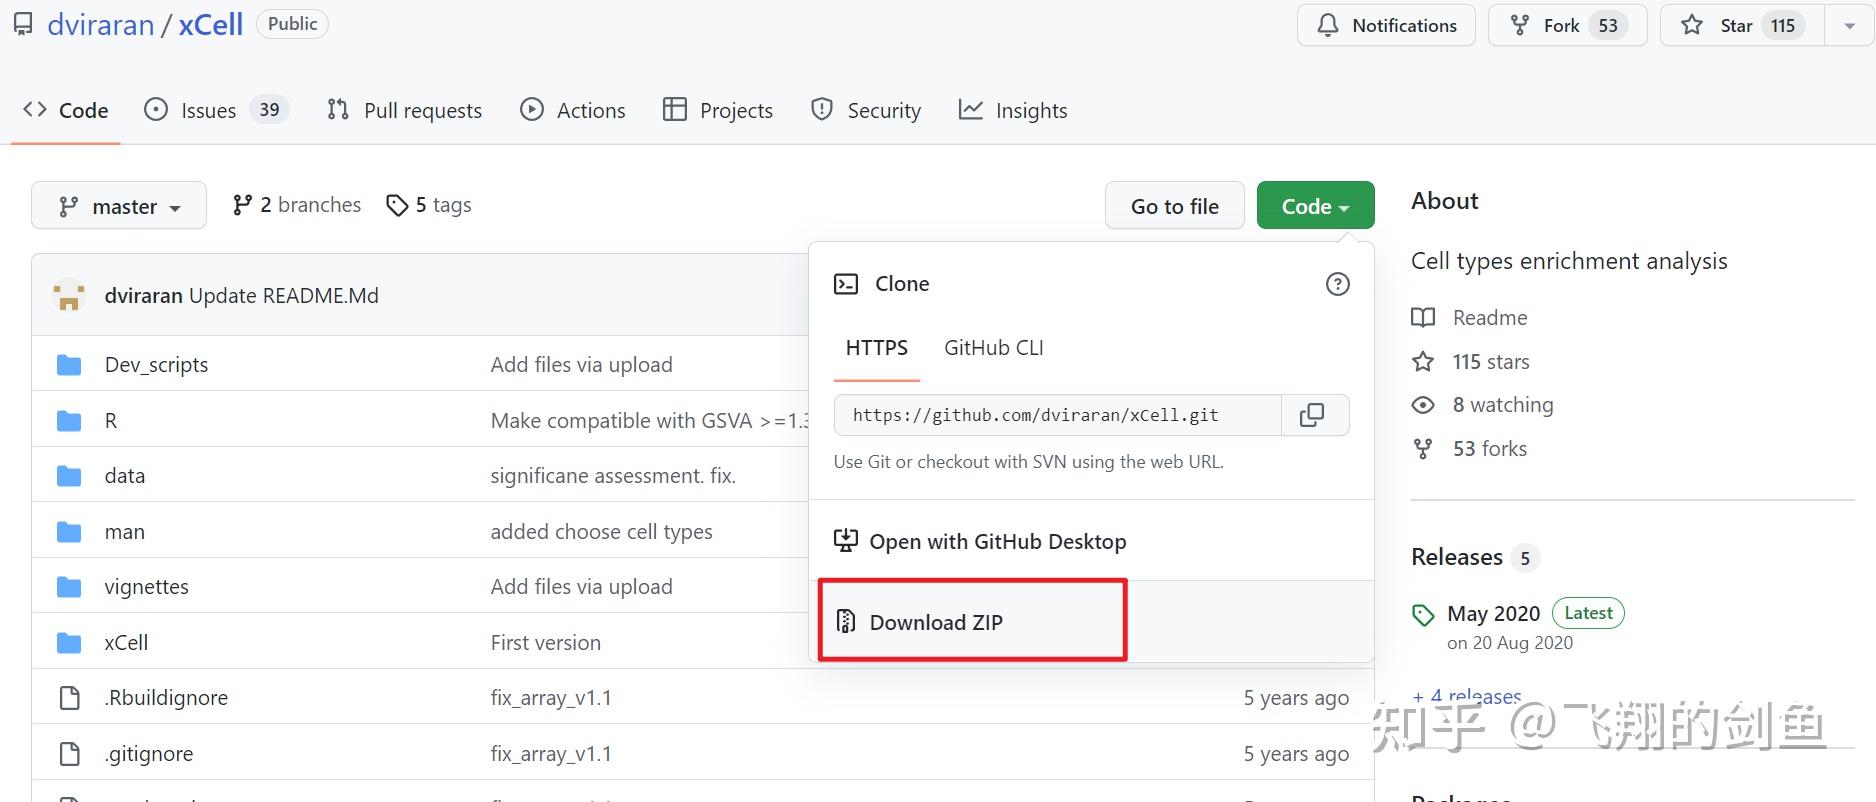Open the Readme link in About
The height and width of the screenshot is (802, 1876).
point(1489,318)
